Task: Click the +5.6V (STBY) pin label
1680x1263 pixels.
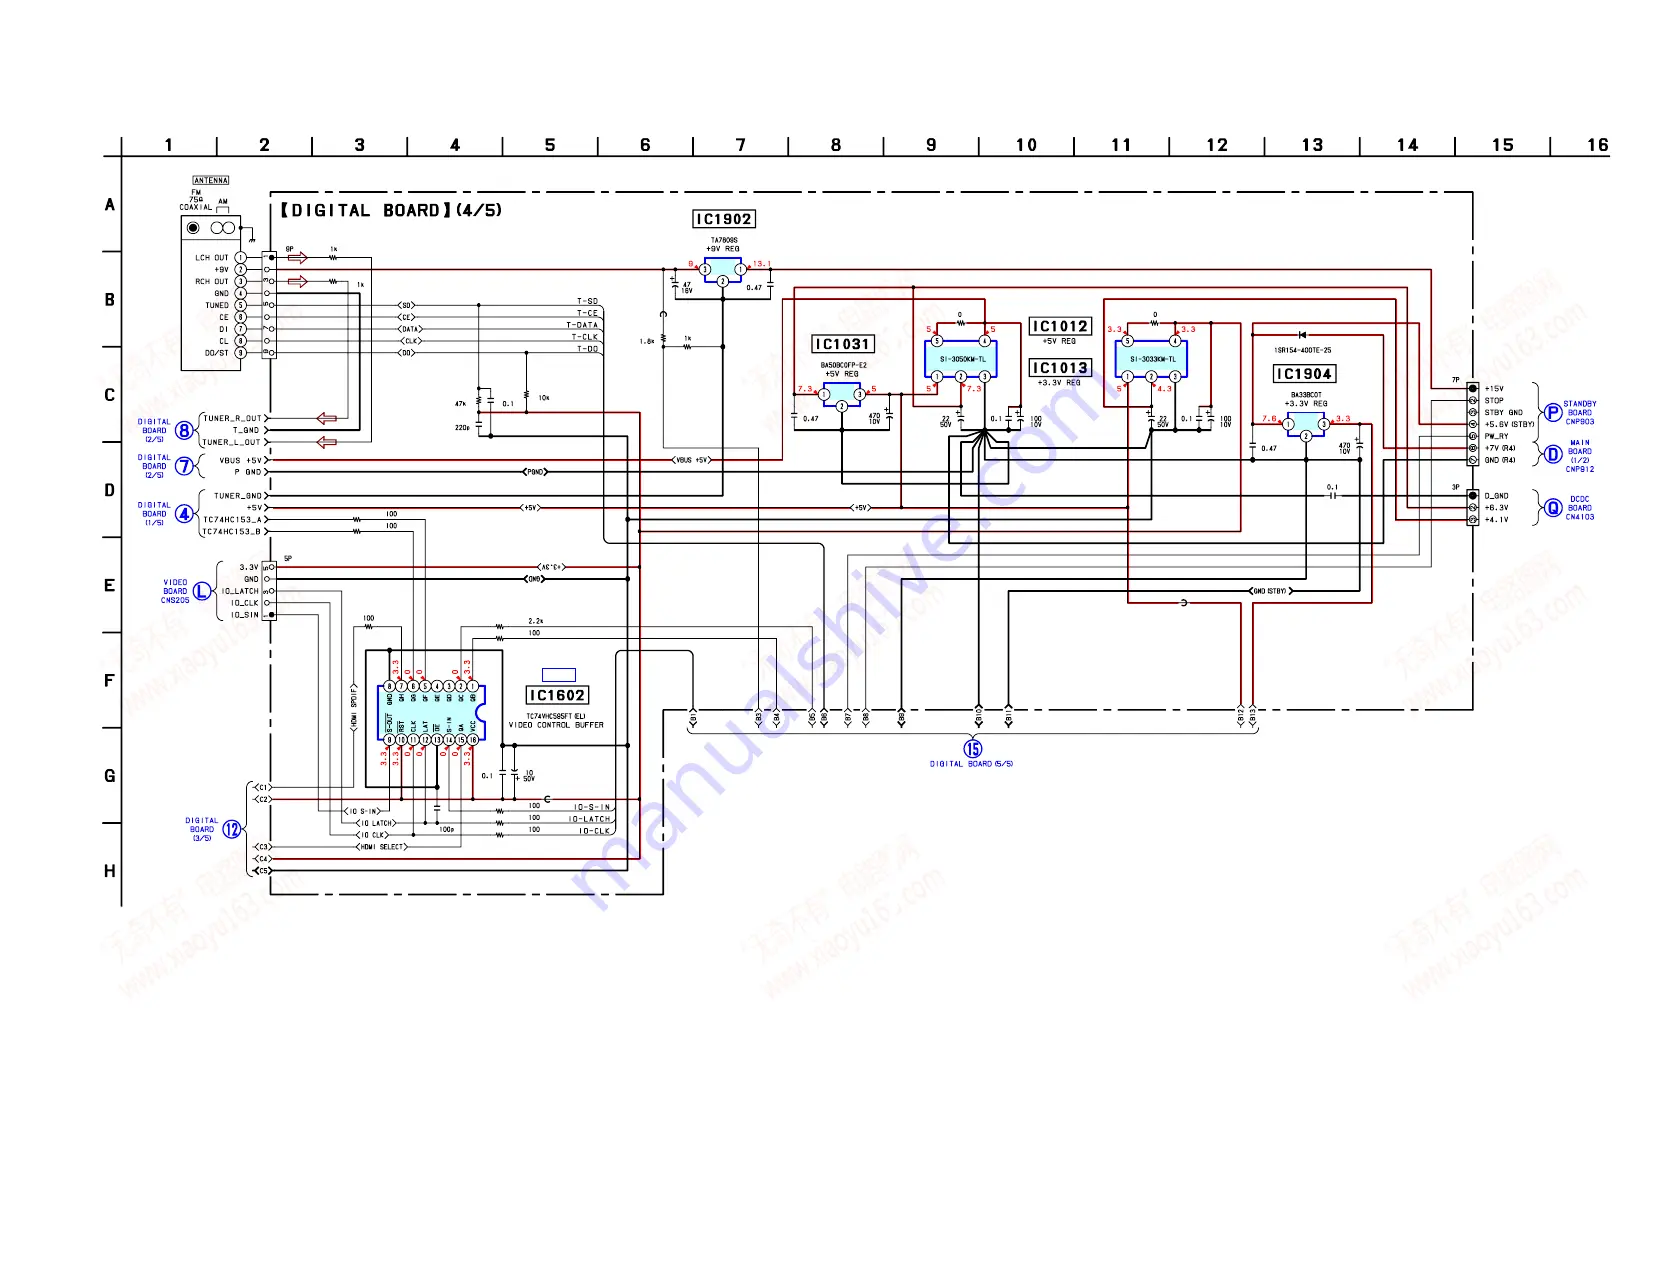Action: coord(1509,425)
